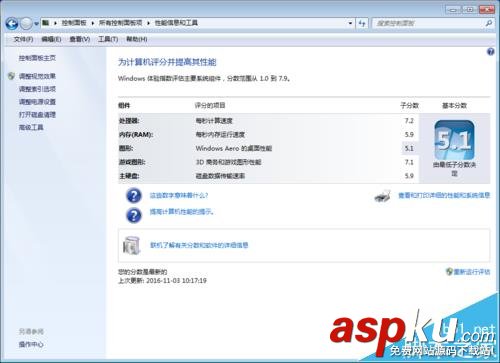Open the 文件(F) menu
The height and width of the screenshot is (363, 500).
pyautogui.click(x=23, y=39)
